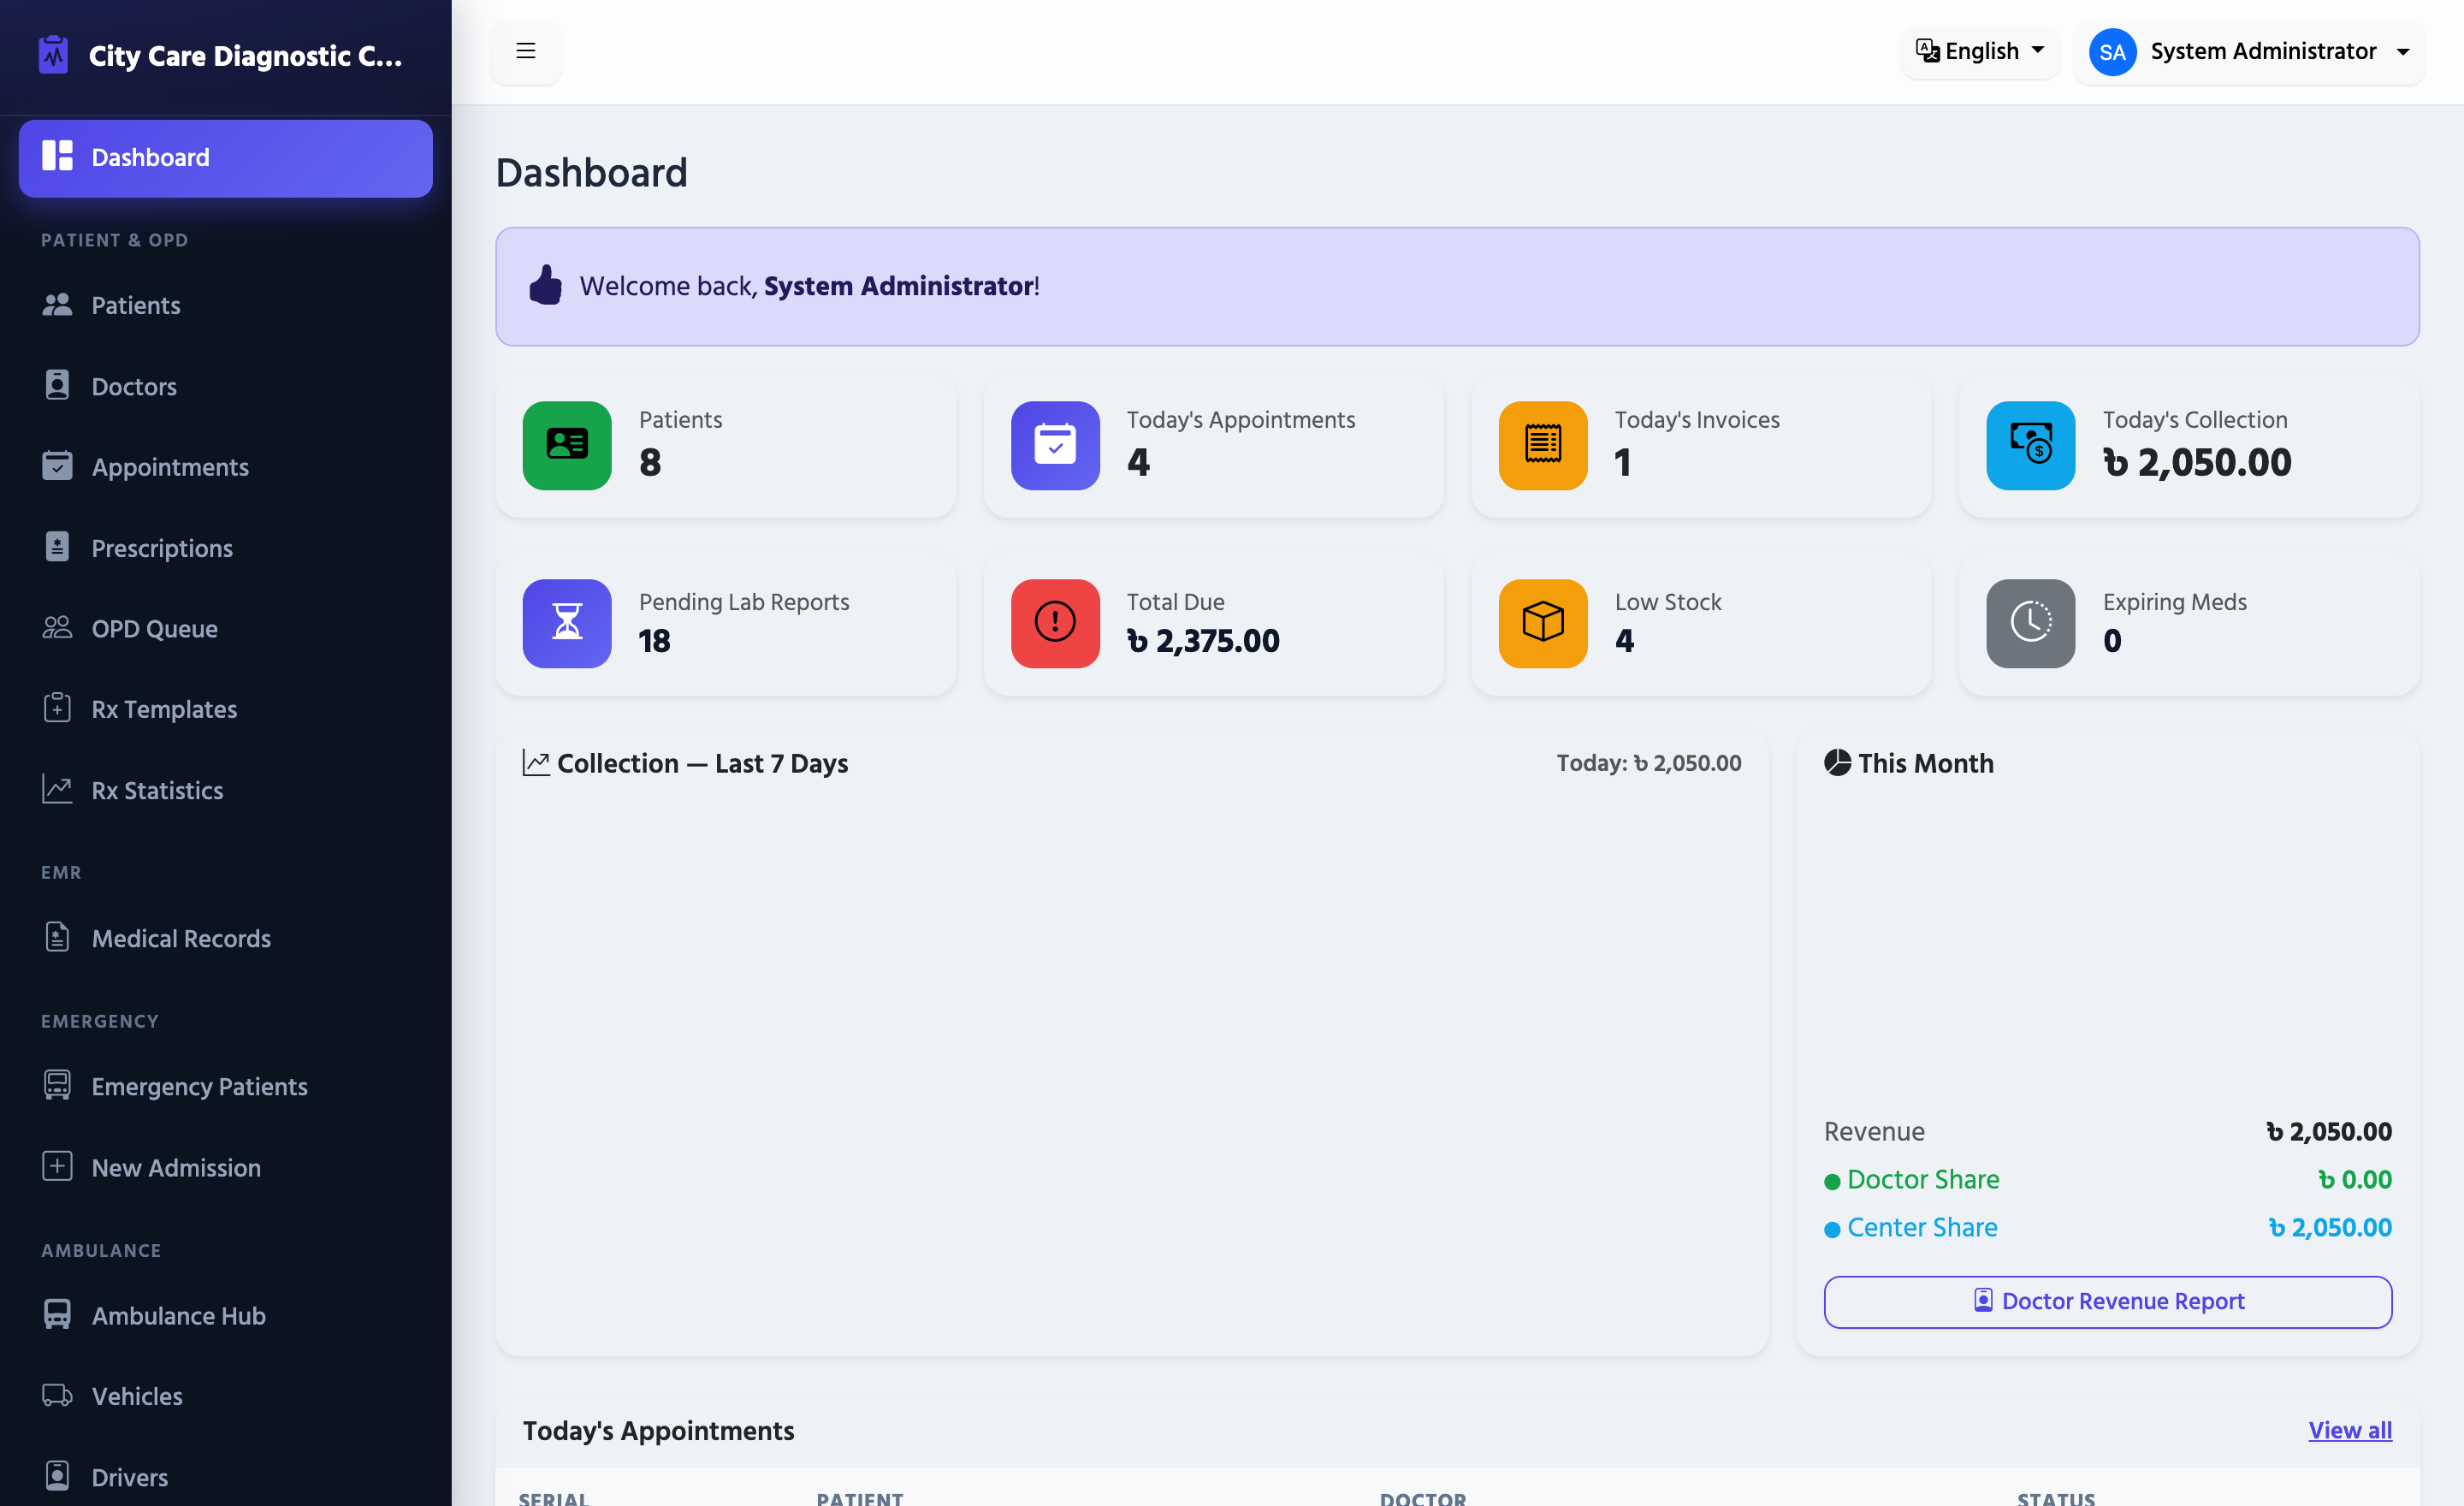Open Doctors from the sidebar menu
Image resolution: width=2464 pixels, height=1506 pixels.
tap(226, 386)
